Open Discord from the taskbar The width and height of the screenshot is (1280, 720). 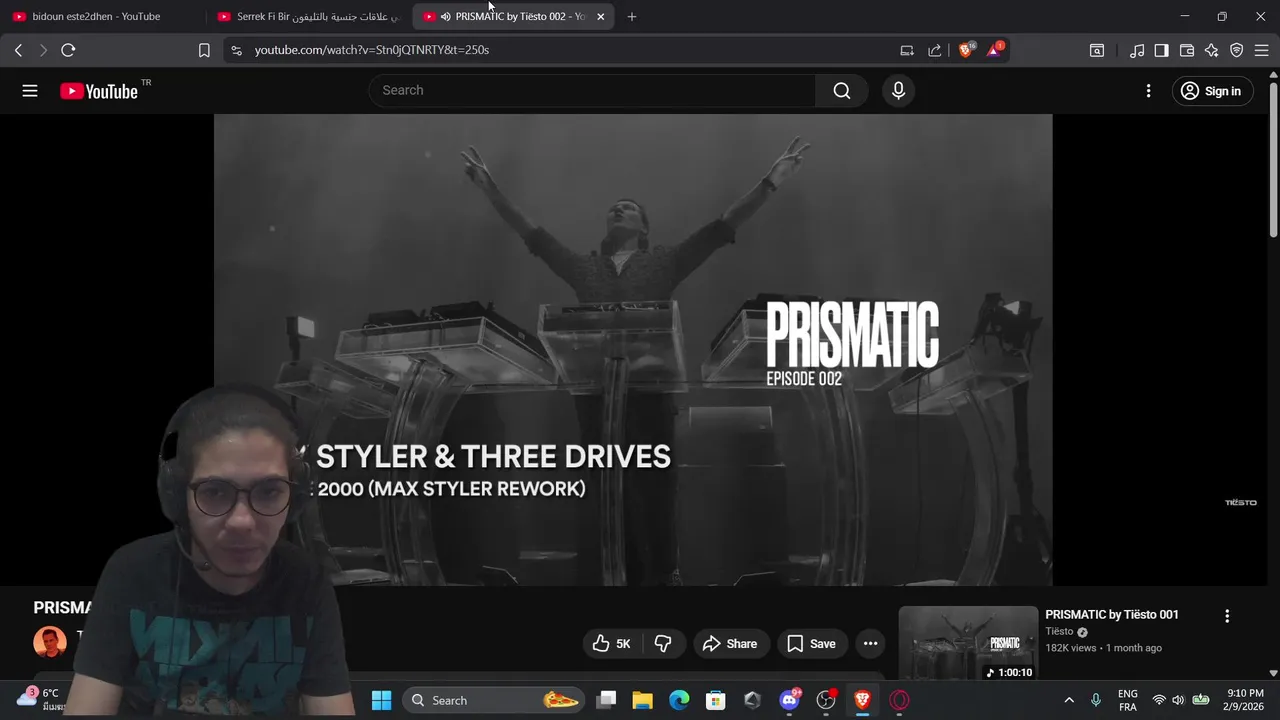point(789,700)
